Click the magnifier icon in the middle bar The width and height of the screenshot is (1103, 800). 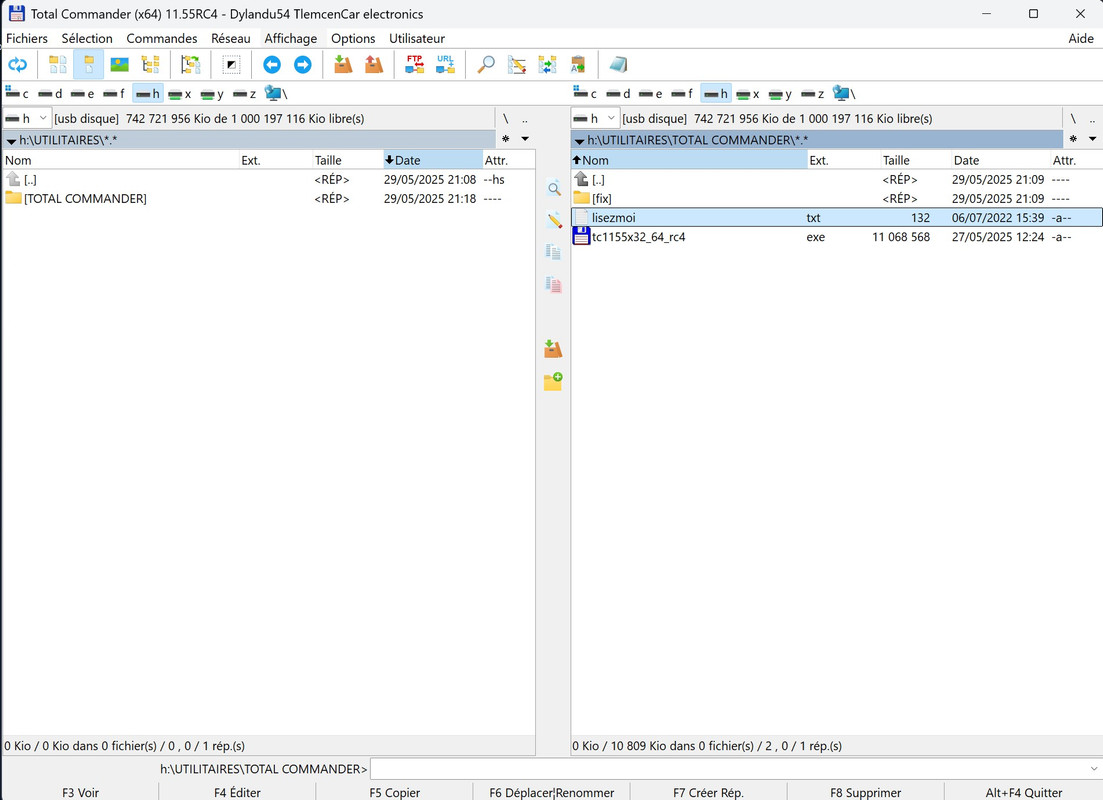(x=554, y=188)
